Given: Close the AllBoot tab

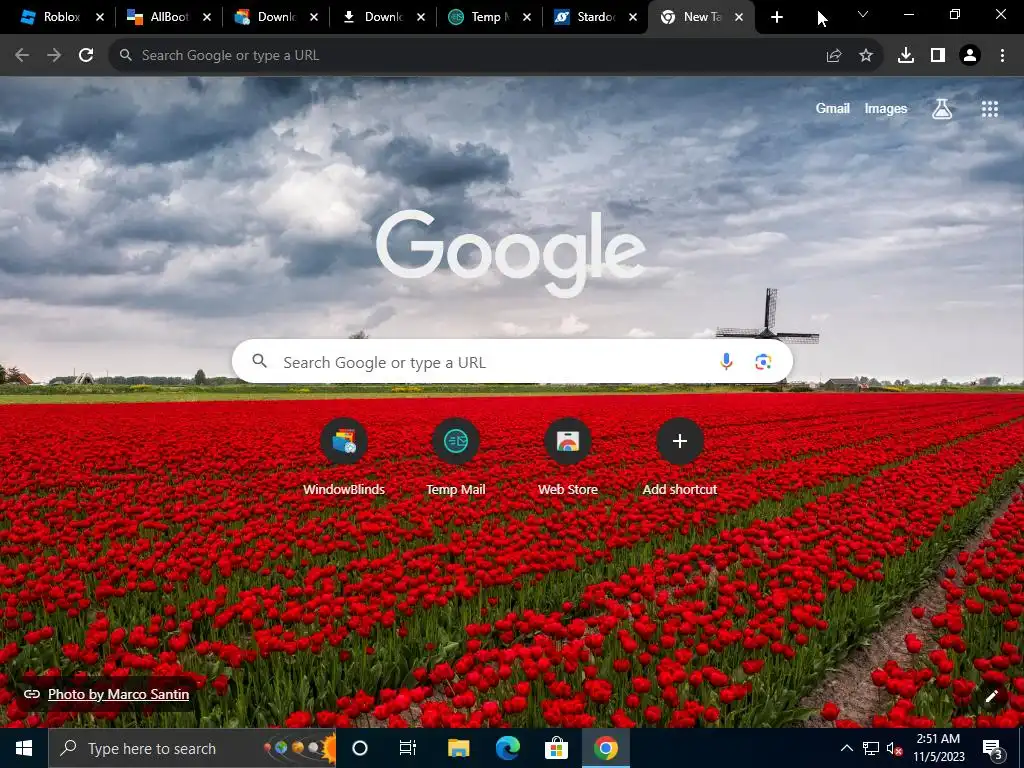Looking at the screenshot, I should click(207, 17).
